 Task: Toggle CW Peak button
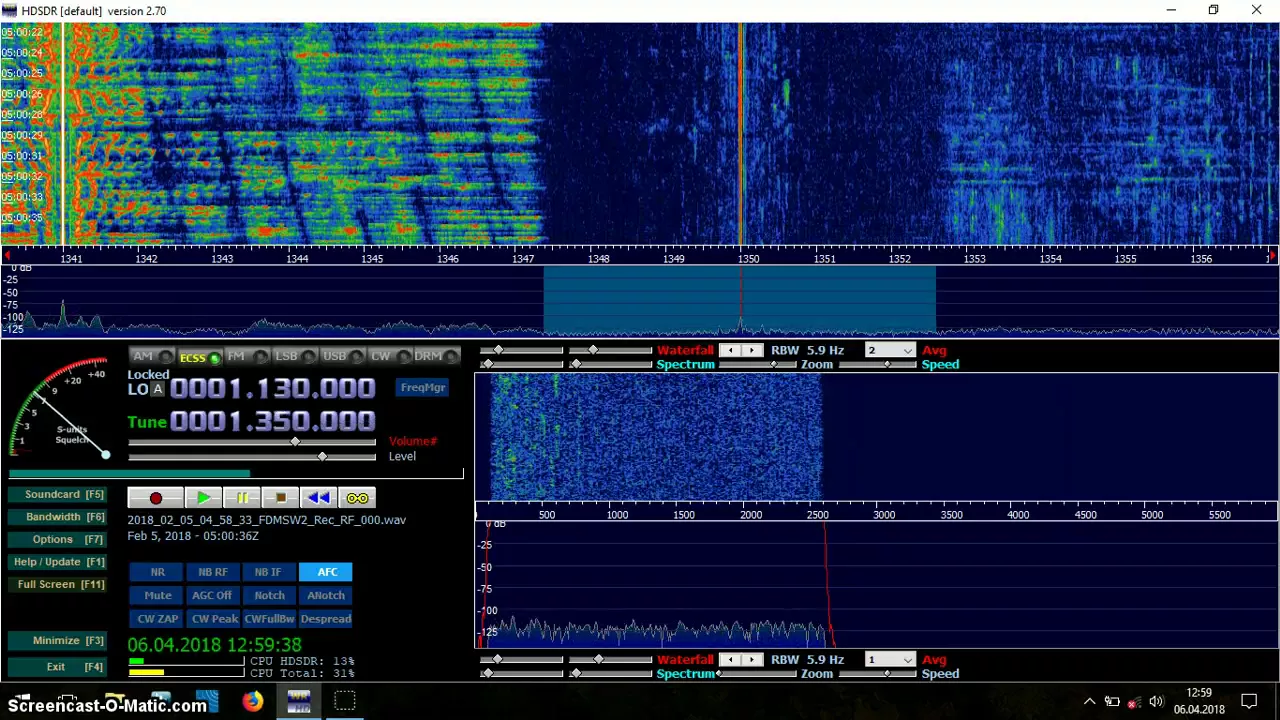pos(212,619)
